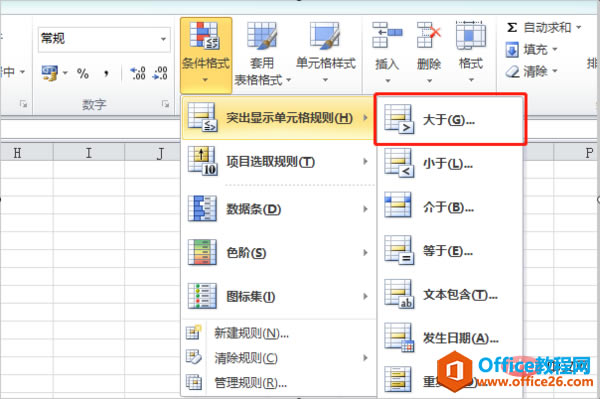
Task: Click the 格式 format cells icon
Action: pos(471,35)
